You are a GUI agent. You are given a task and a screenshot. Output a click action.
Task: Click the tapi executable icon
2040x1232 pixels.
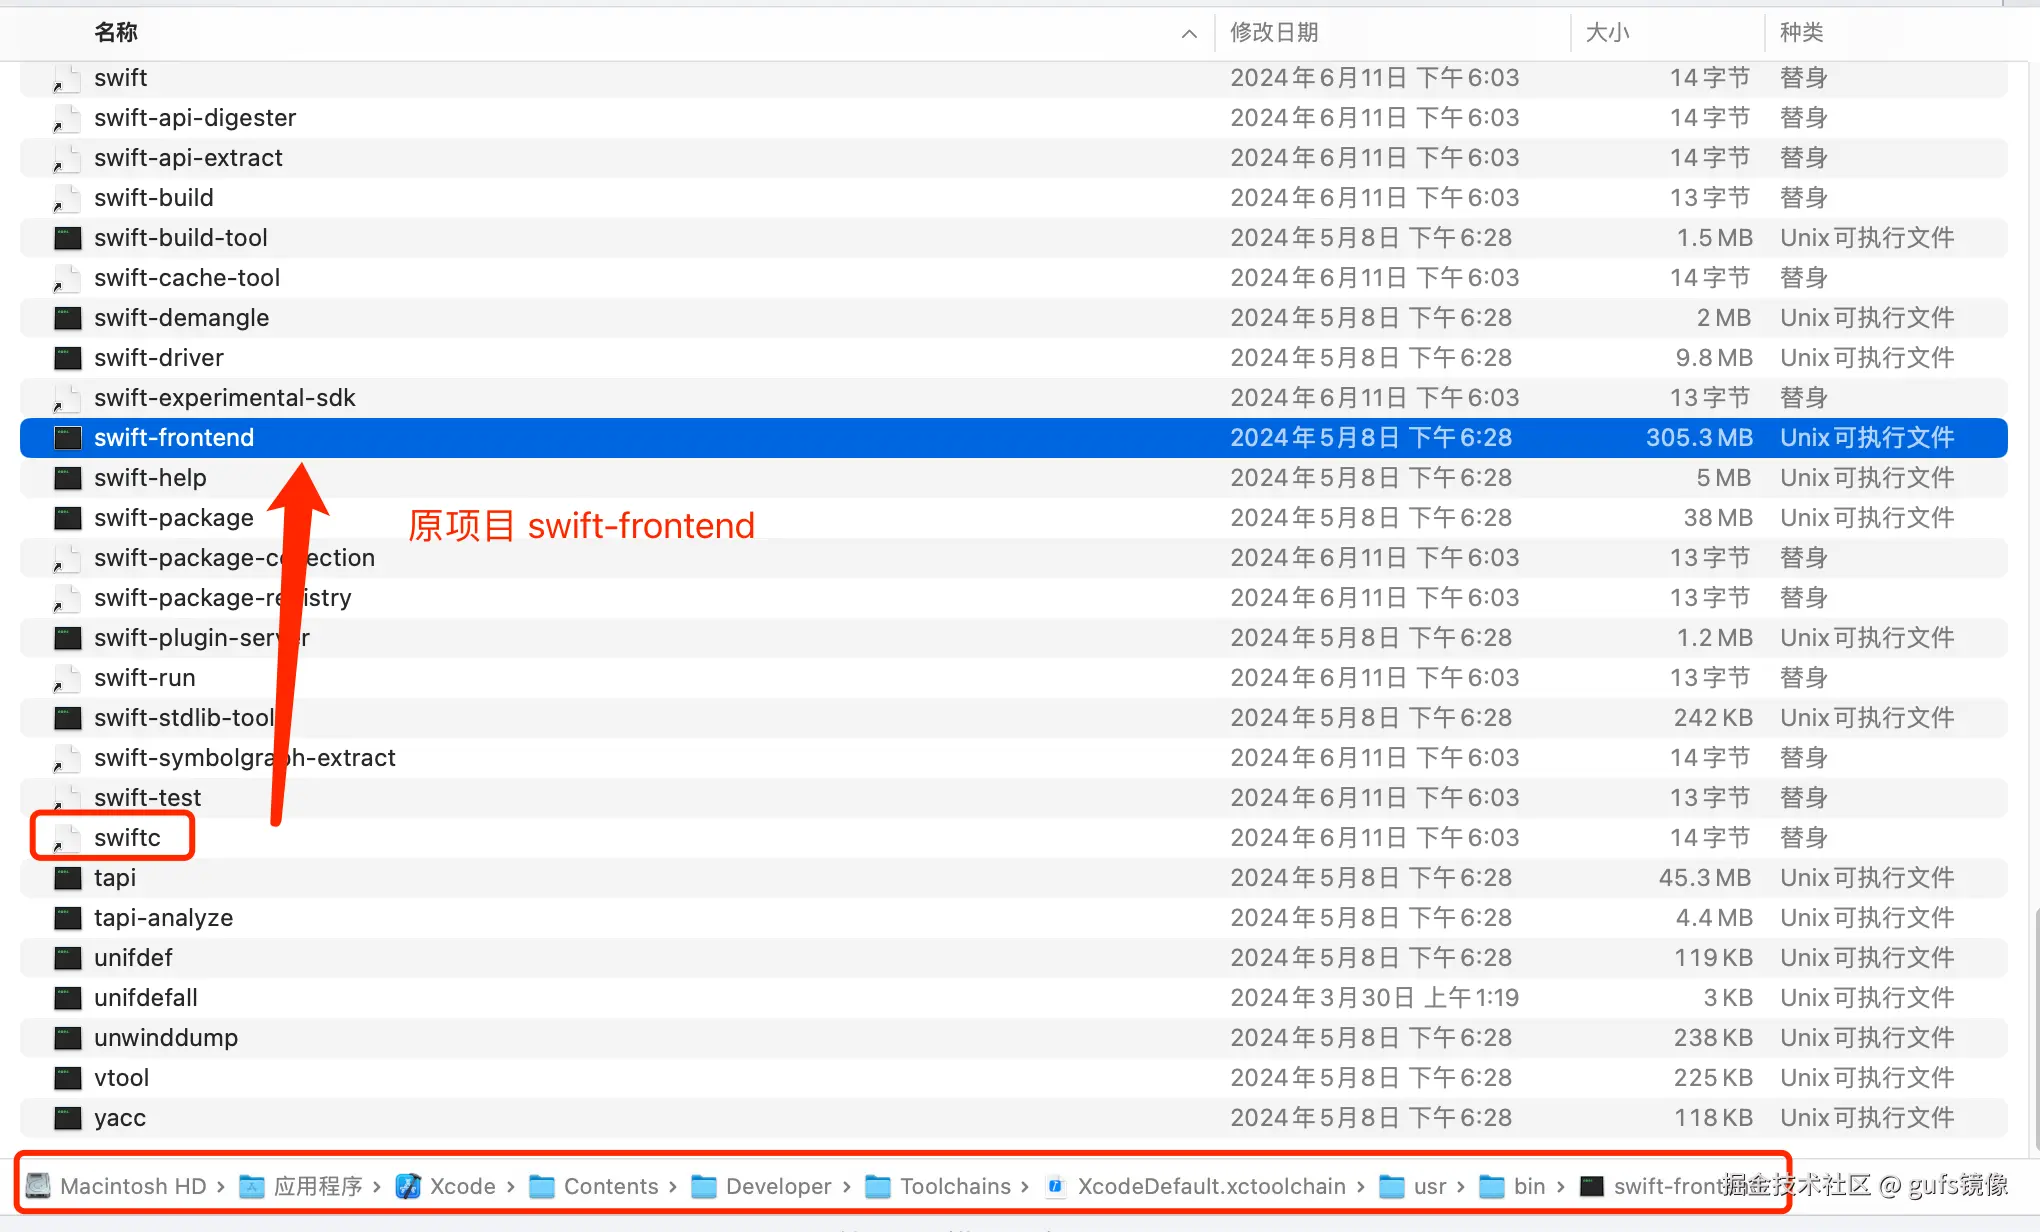[x=67, y=878]
